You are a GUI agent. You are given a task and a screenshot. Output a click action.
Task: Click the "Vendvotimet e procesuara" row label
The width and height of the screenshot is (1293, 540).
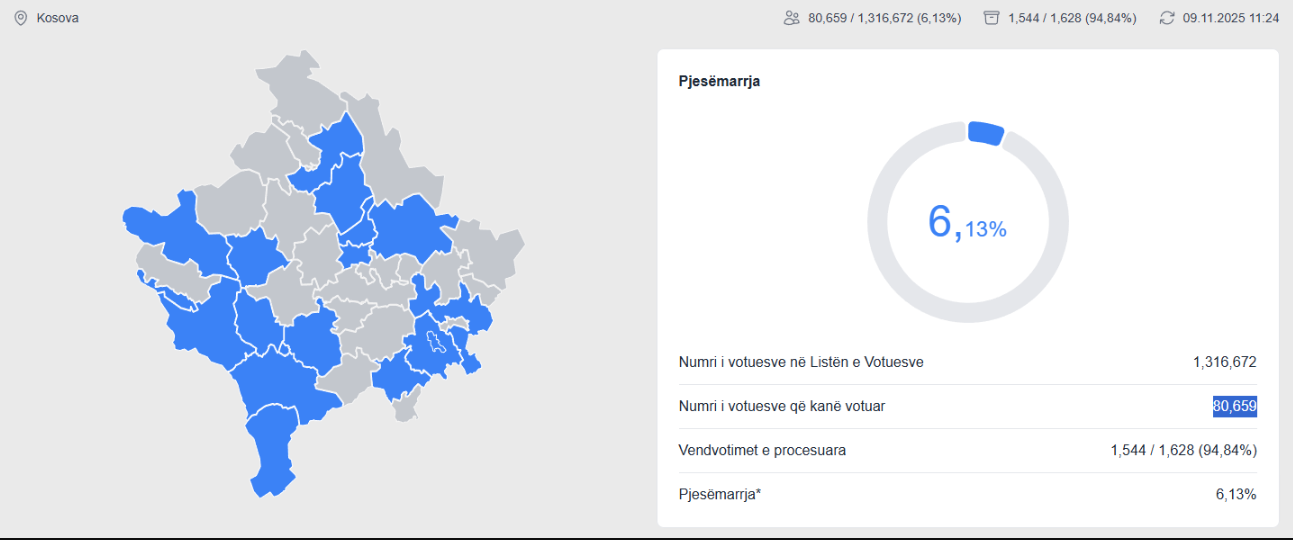[x=762, y=450]
